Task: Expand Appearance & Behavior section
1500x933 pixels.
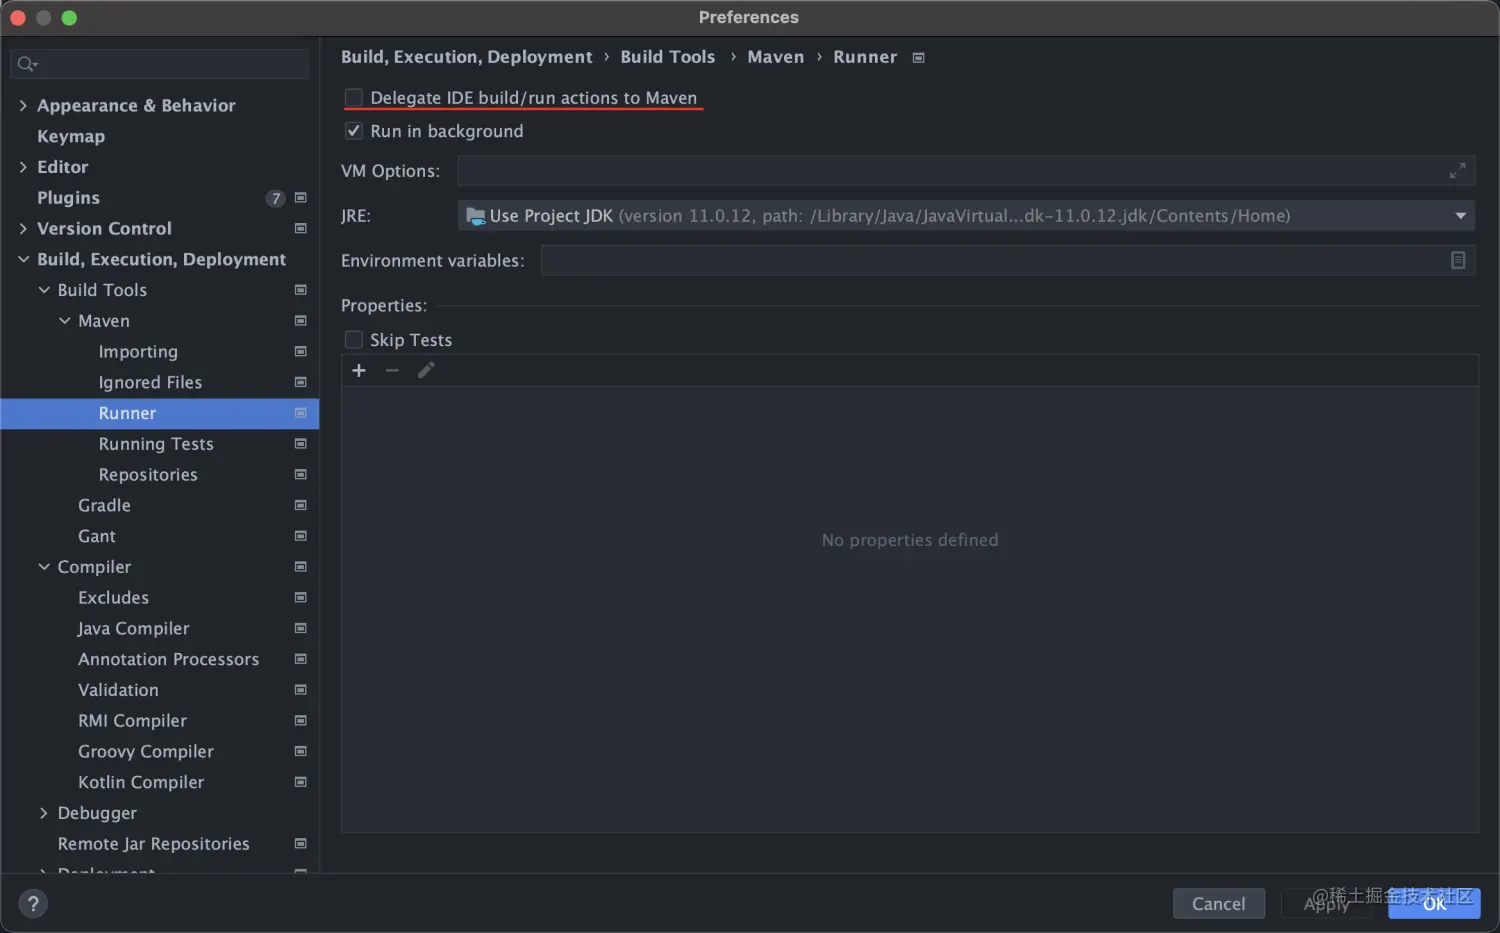Action: 23,106
